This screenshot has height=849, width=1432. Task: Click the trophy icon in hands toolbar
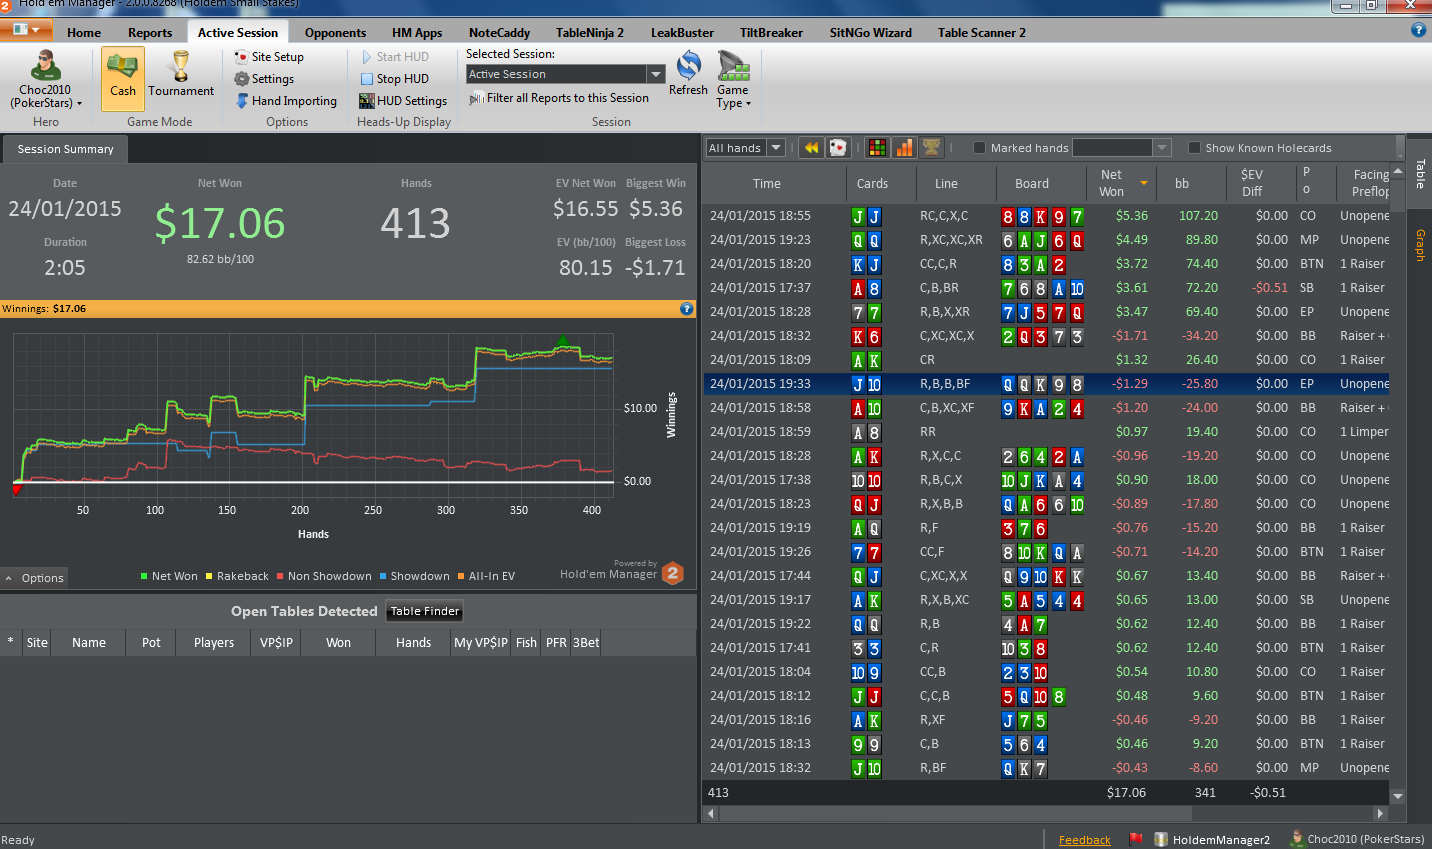click(931, 148)
